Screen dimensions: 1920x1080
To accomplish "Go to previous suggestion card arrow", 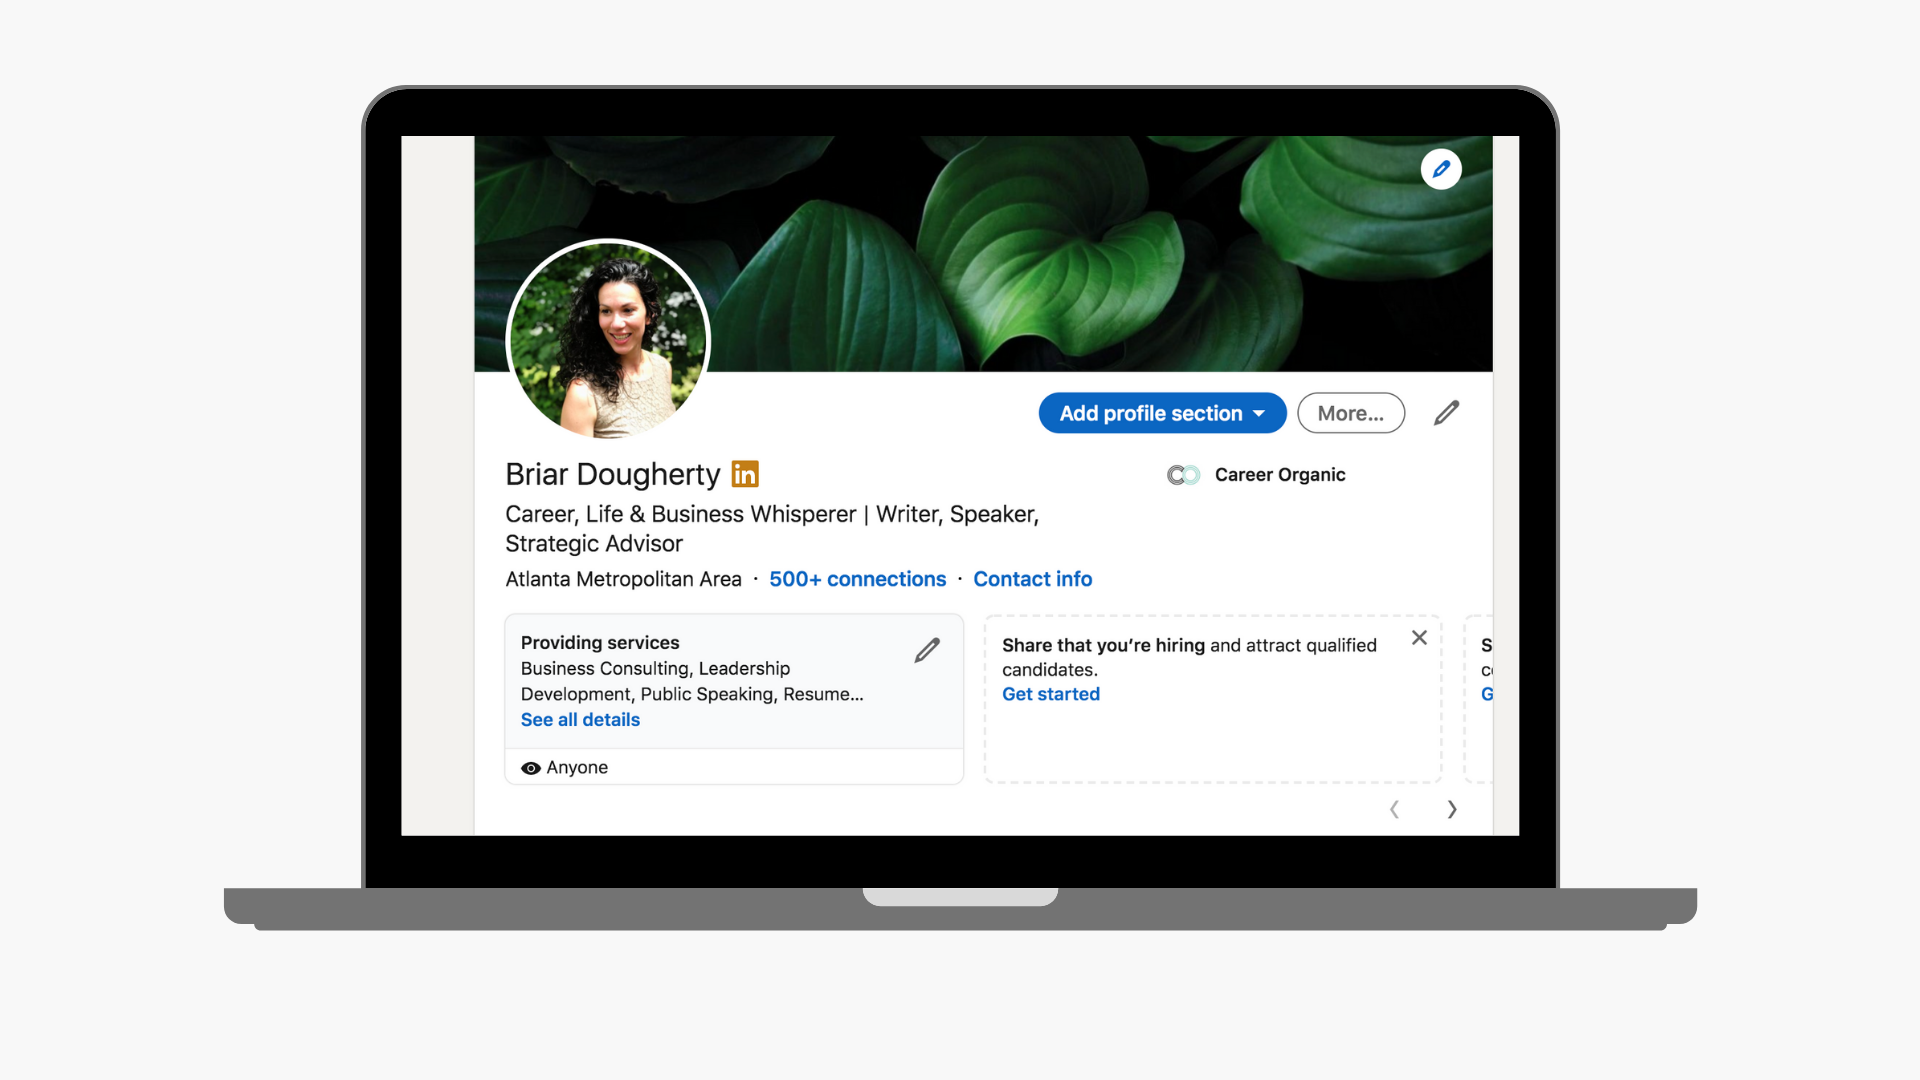I will click(x=1394, y=809).
